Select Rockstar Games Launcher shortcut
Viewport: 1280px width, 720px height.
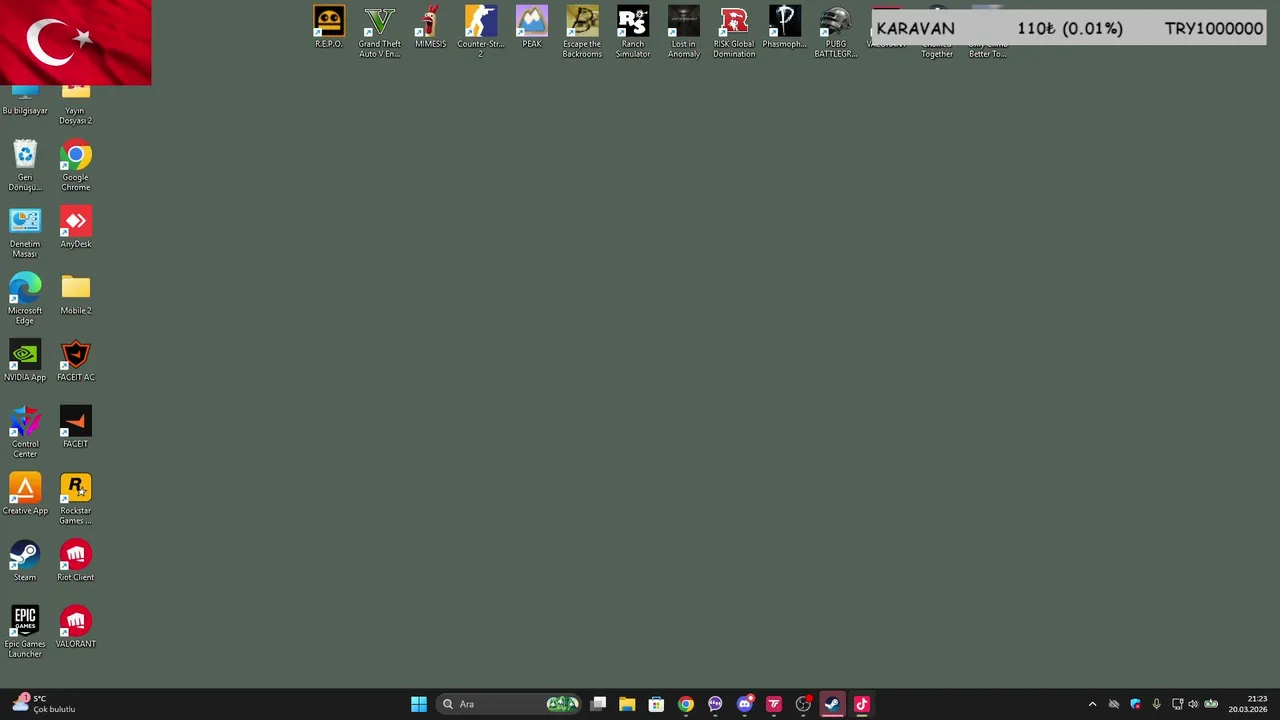coord(75,499)
